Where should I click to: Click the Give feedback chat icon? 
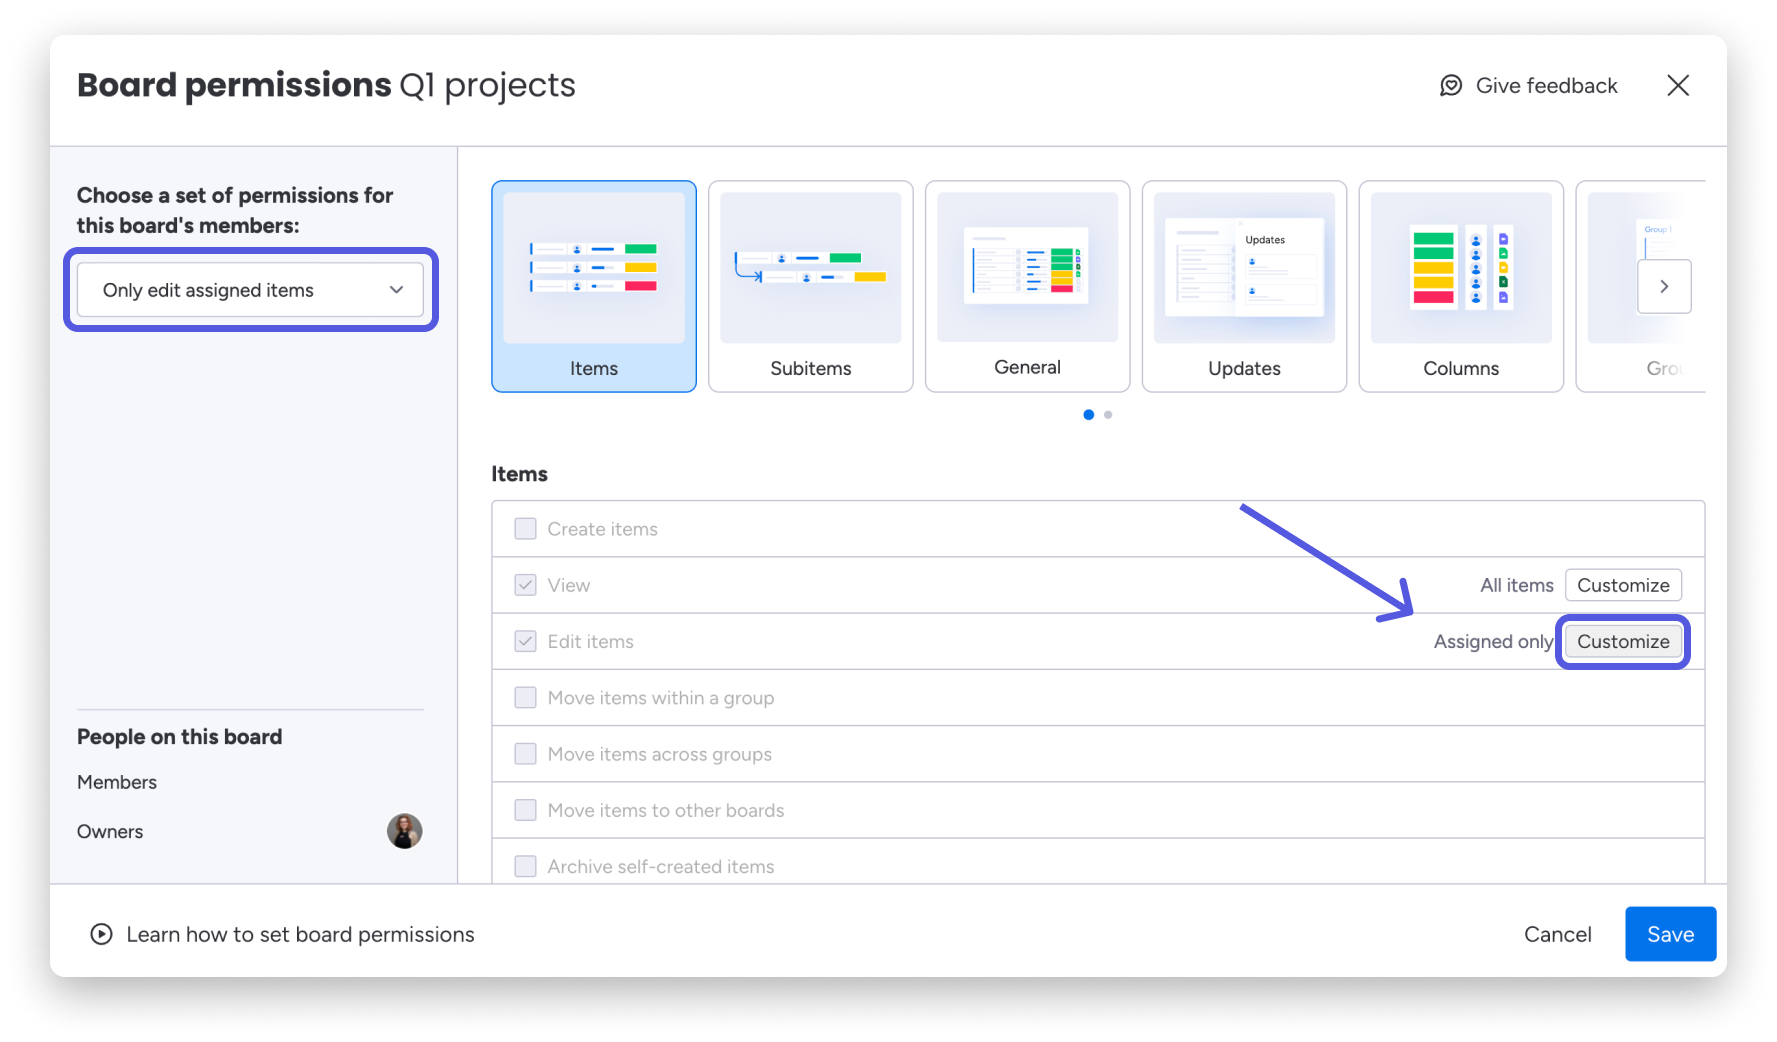tap(1450, 86)
